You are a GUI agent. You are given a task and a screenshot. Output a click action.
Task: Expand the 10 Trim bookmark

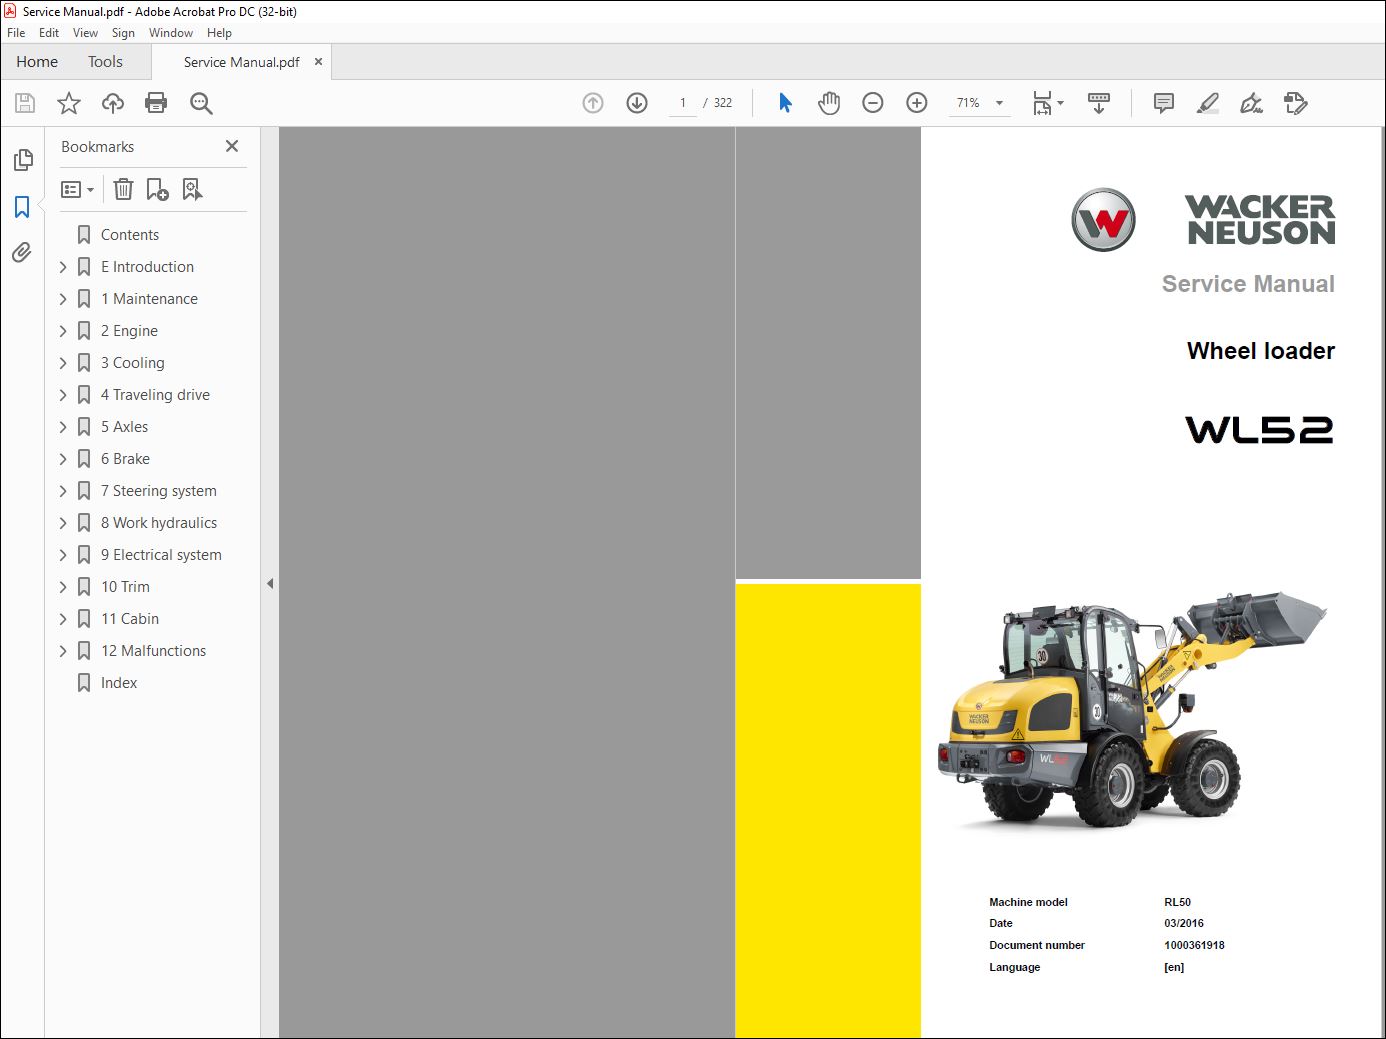coord(63,587)
